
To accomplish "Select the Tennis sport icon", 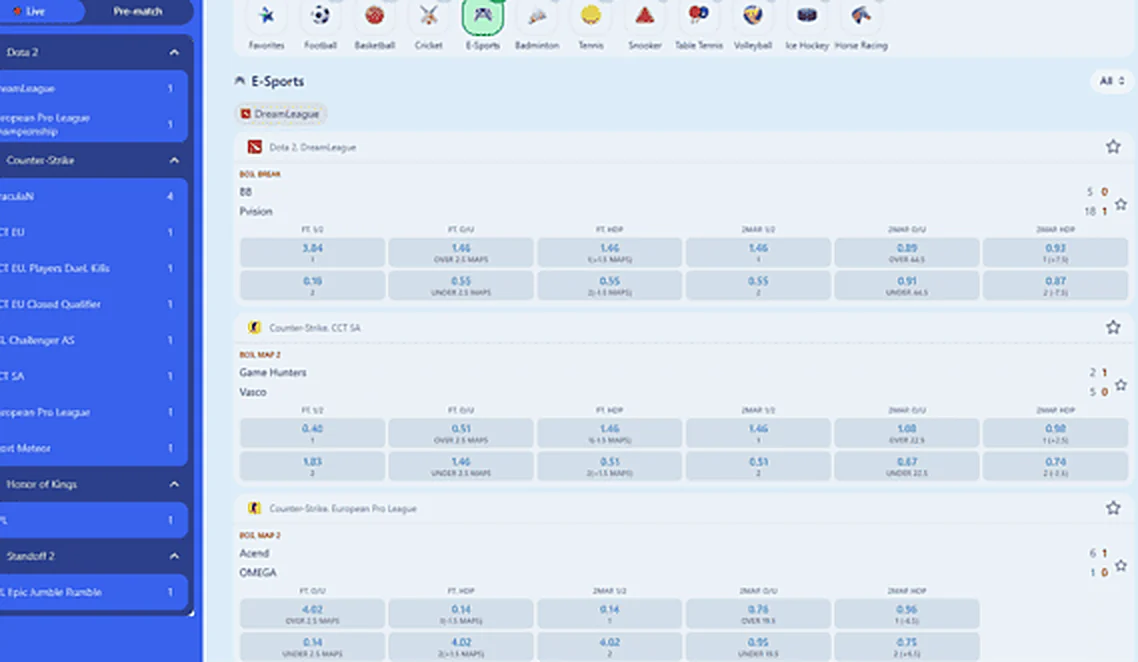I will 591,16.
